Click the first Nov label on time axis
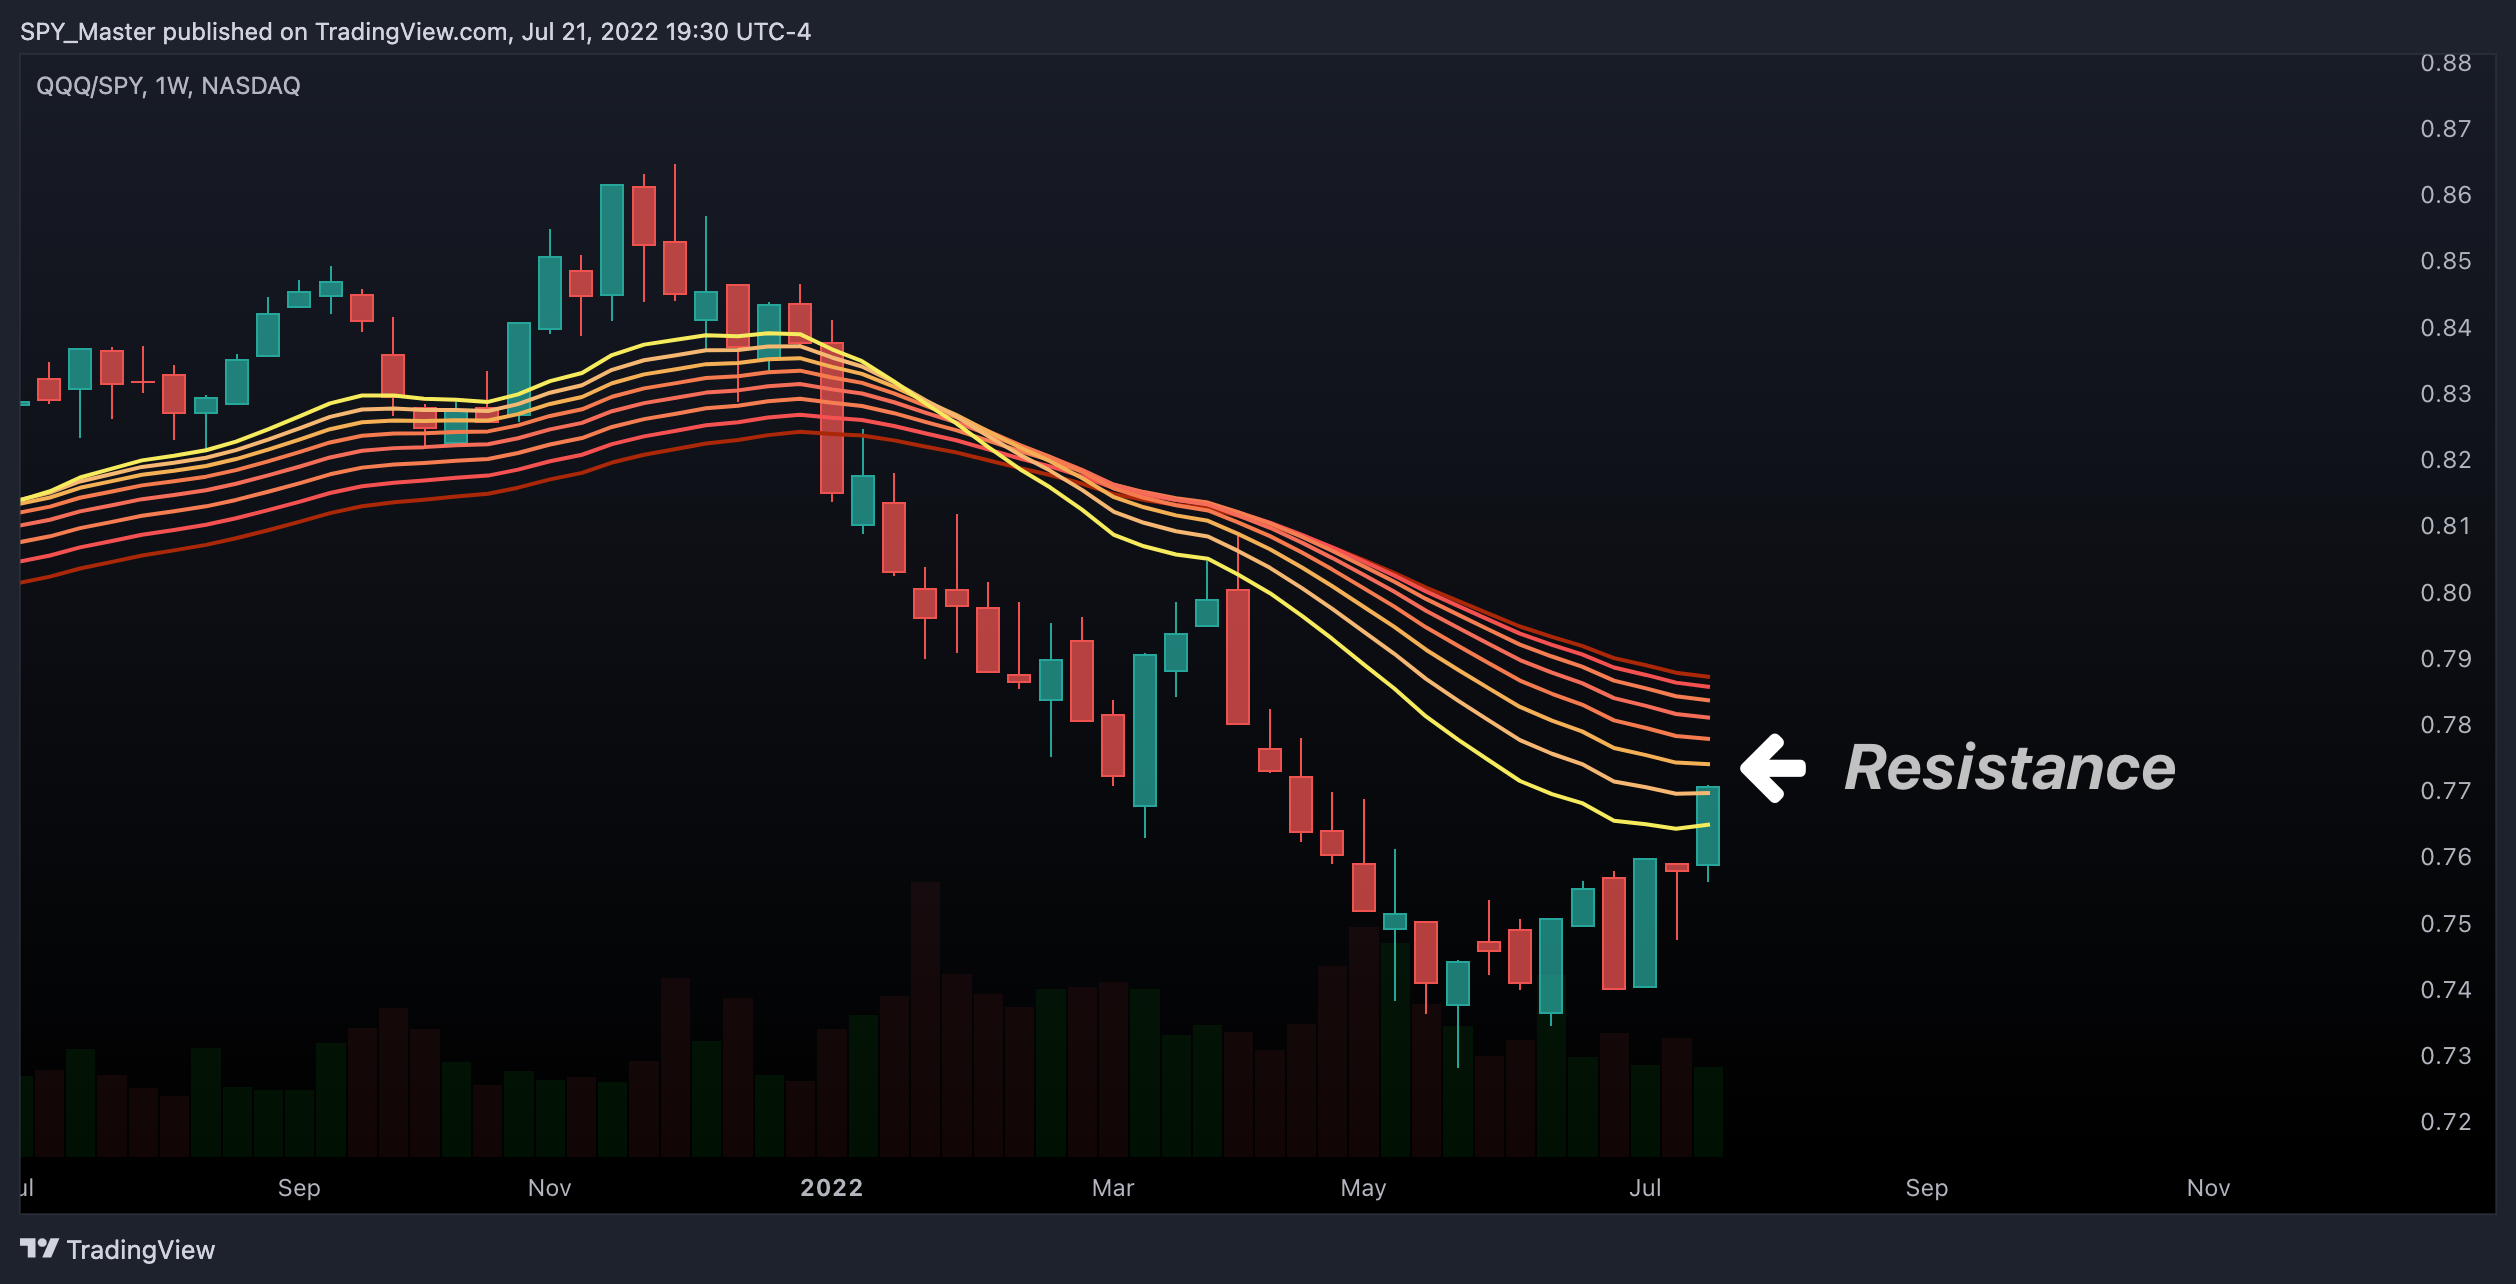The height and width of the screenshot is (1284, 2516). 550,1188
